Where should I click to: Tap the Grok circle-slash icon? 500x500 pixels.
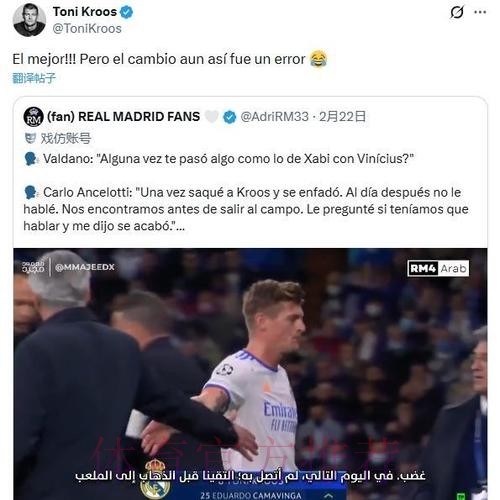(457, 12)
